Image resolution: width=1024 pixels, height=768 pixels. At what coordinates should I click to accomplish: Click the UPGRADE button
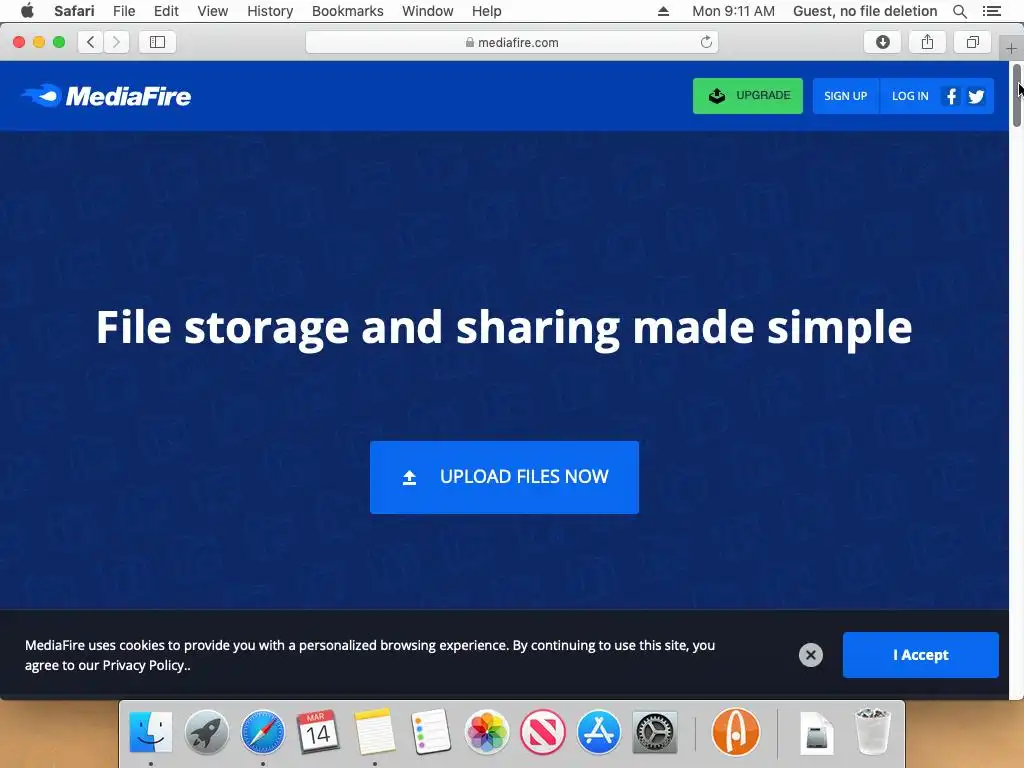748,96
